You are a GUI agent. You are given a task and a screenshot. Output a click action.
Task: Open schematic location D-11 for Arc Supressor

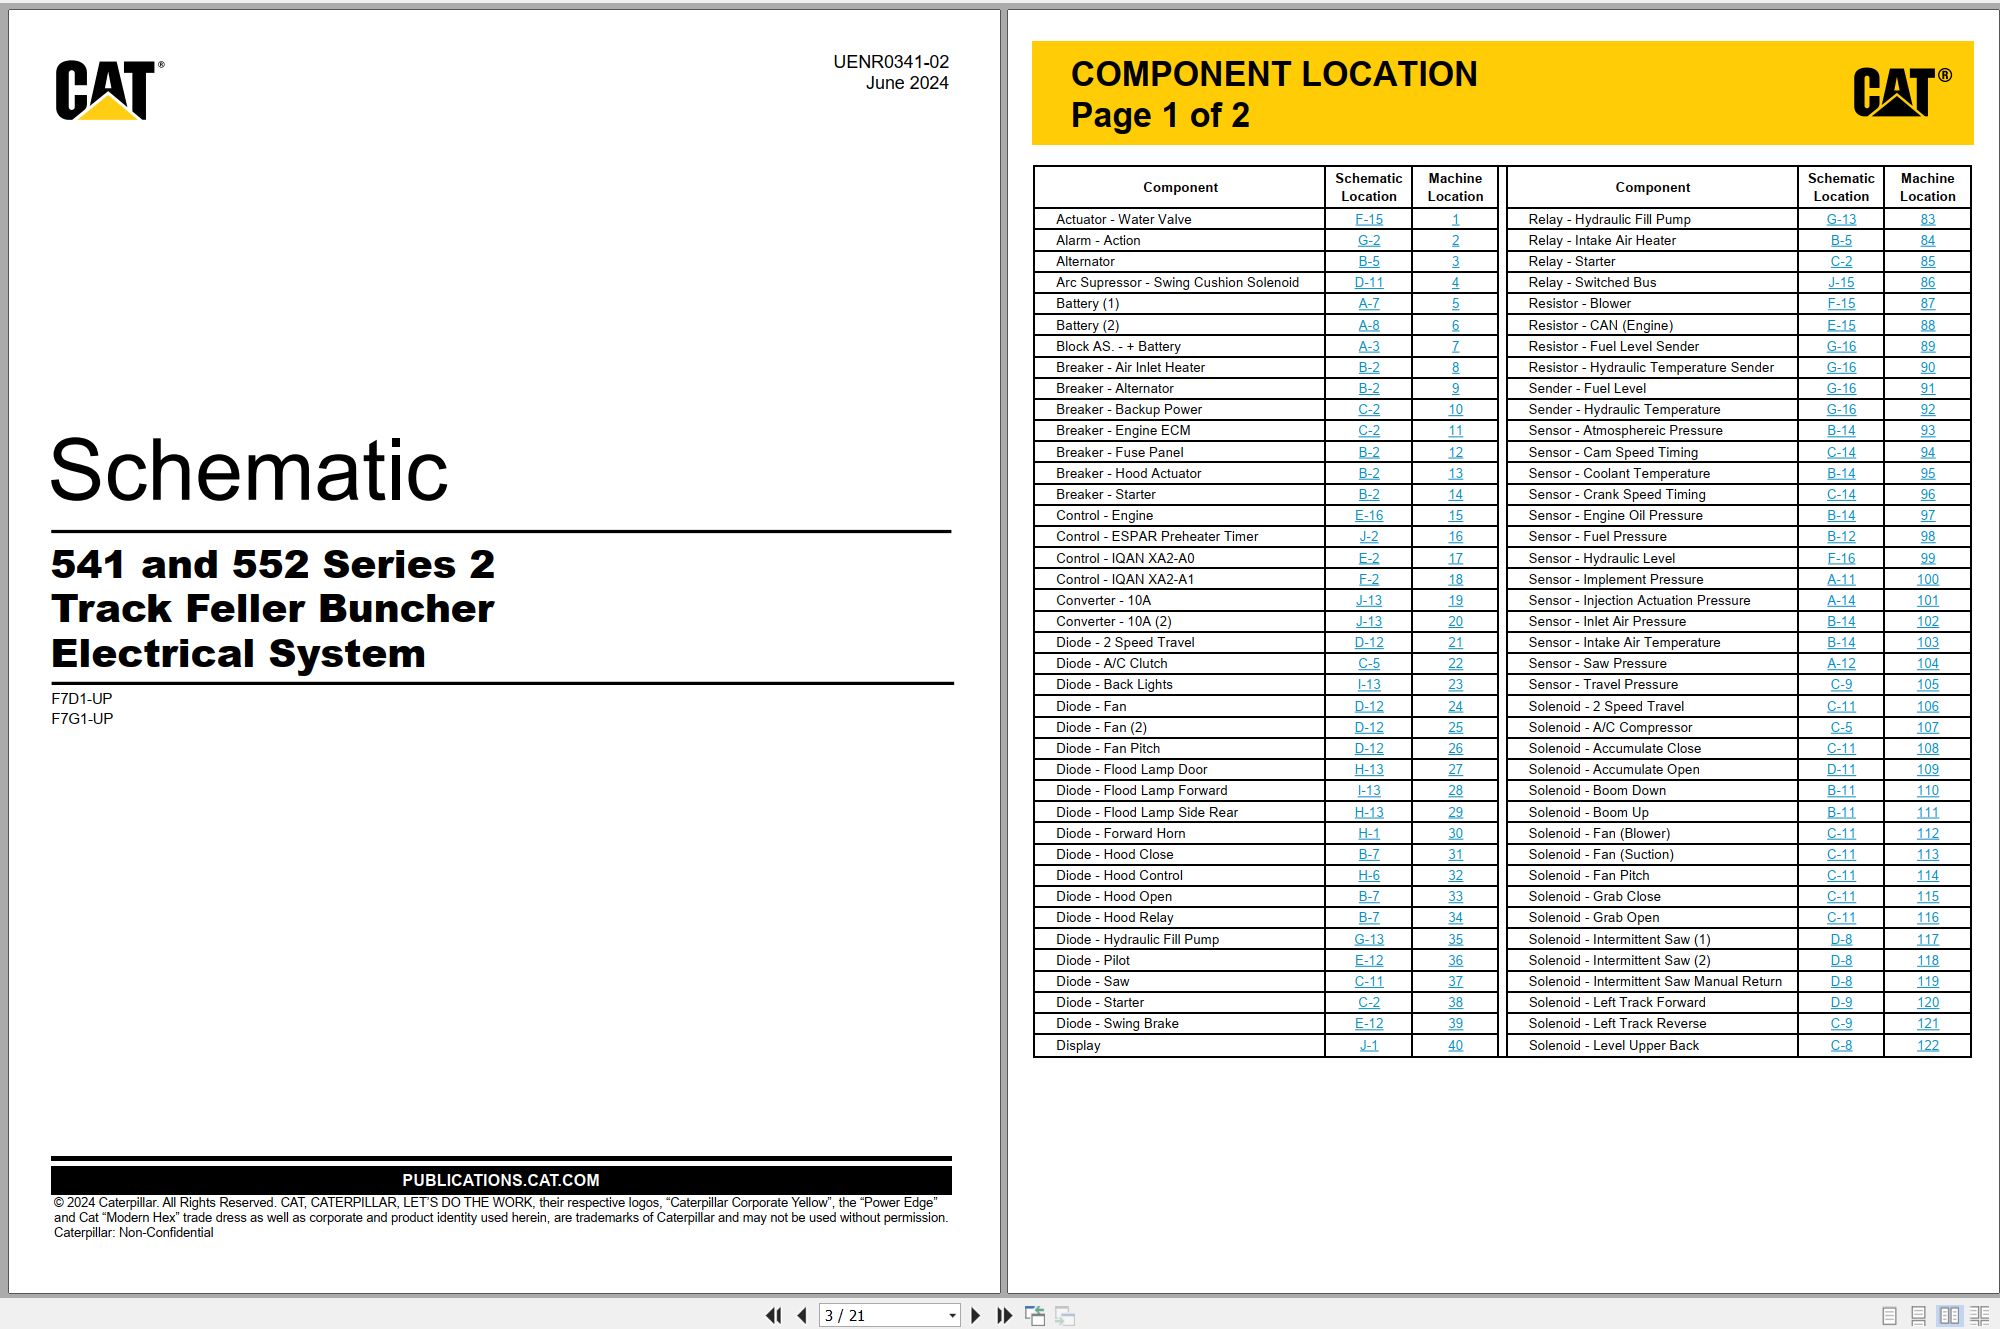[1369, 283]
